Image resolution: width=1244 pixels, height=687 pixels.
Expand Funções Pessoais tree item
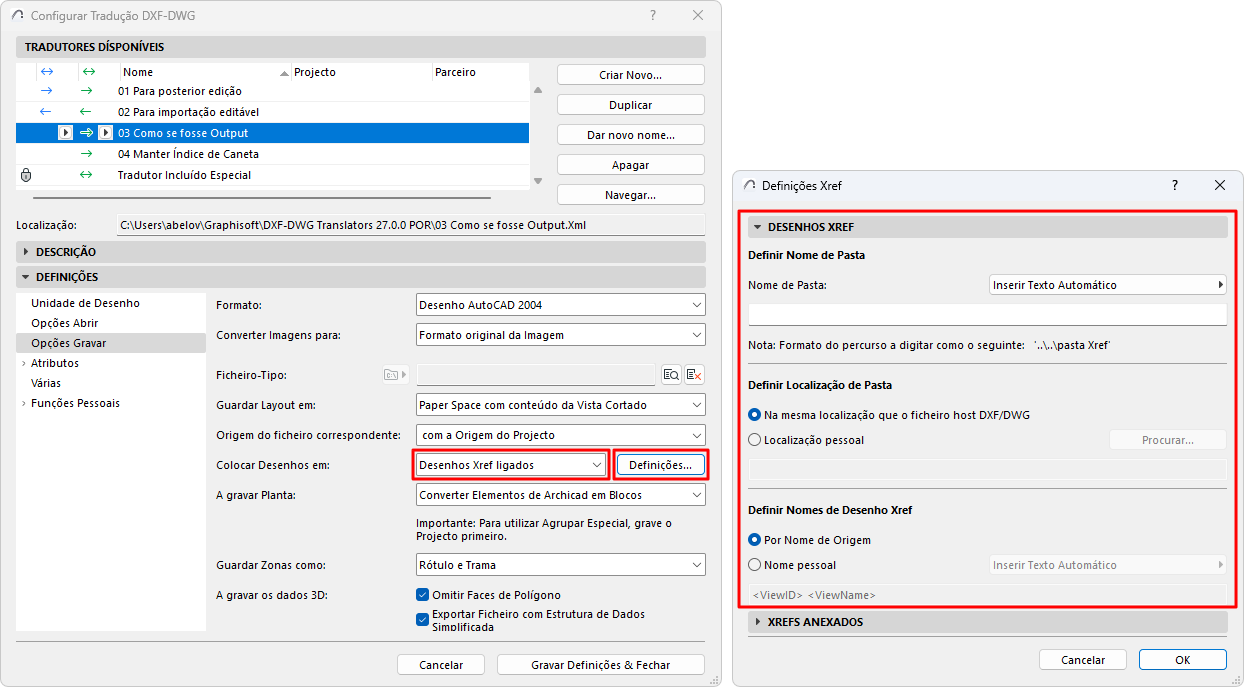coord(23,403)
